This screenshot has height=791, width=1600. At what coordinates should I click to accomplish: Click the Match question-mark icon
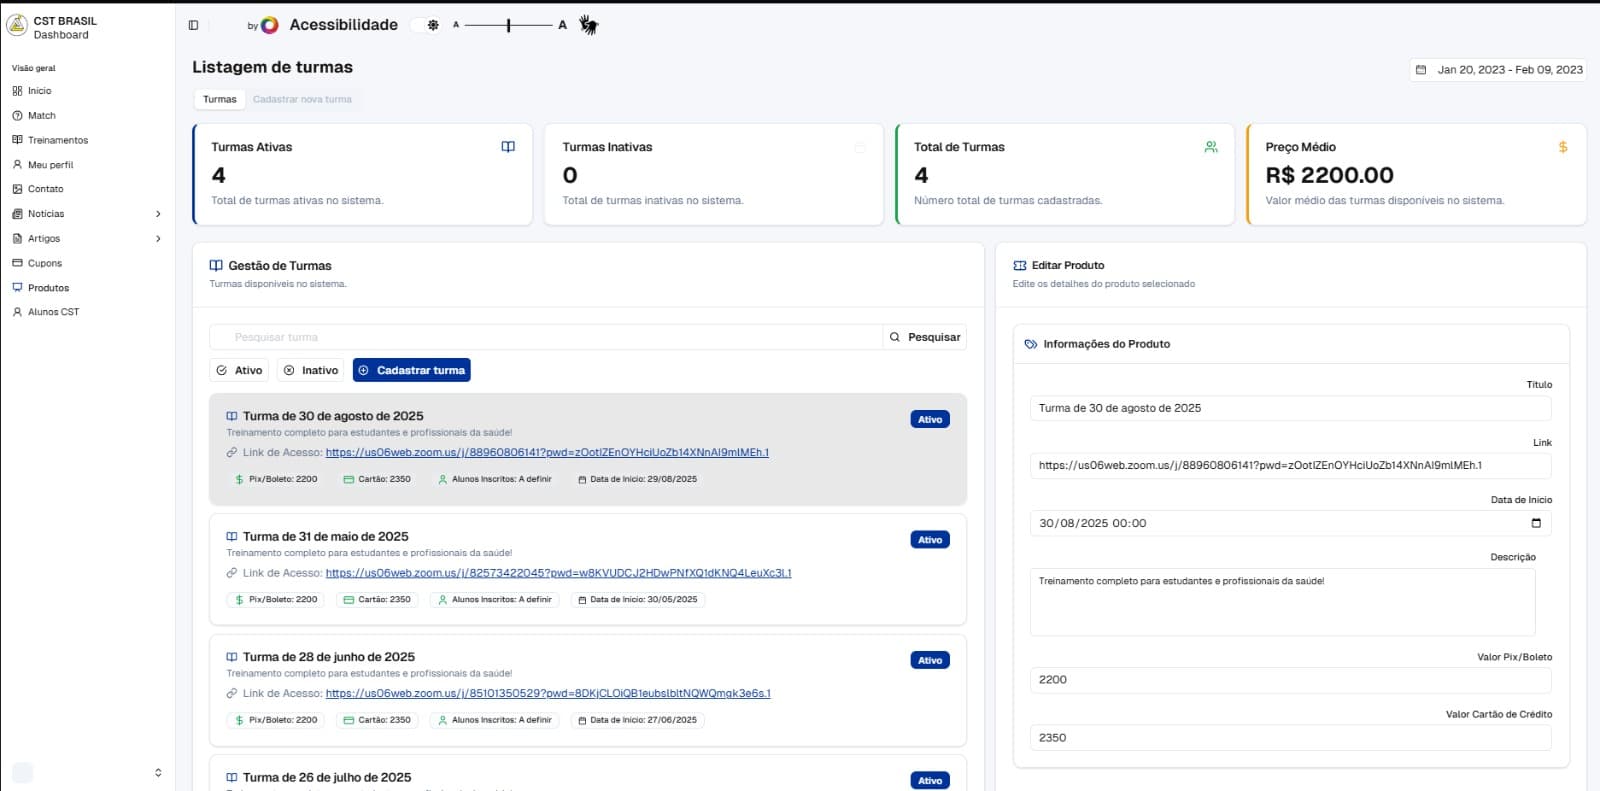(17, 116)
